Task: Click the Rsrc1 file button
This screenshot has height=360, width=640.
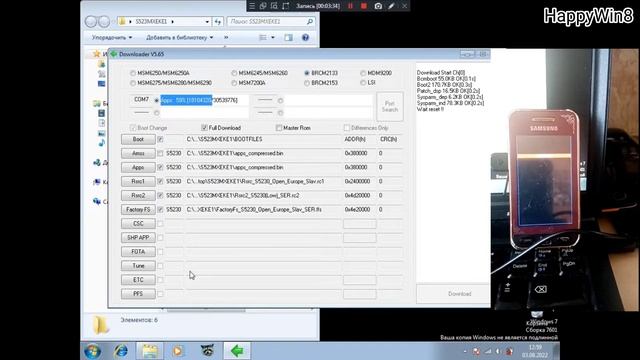Action: [x=138, y=181]
